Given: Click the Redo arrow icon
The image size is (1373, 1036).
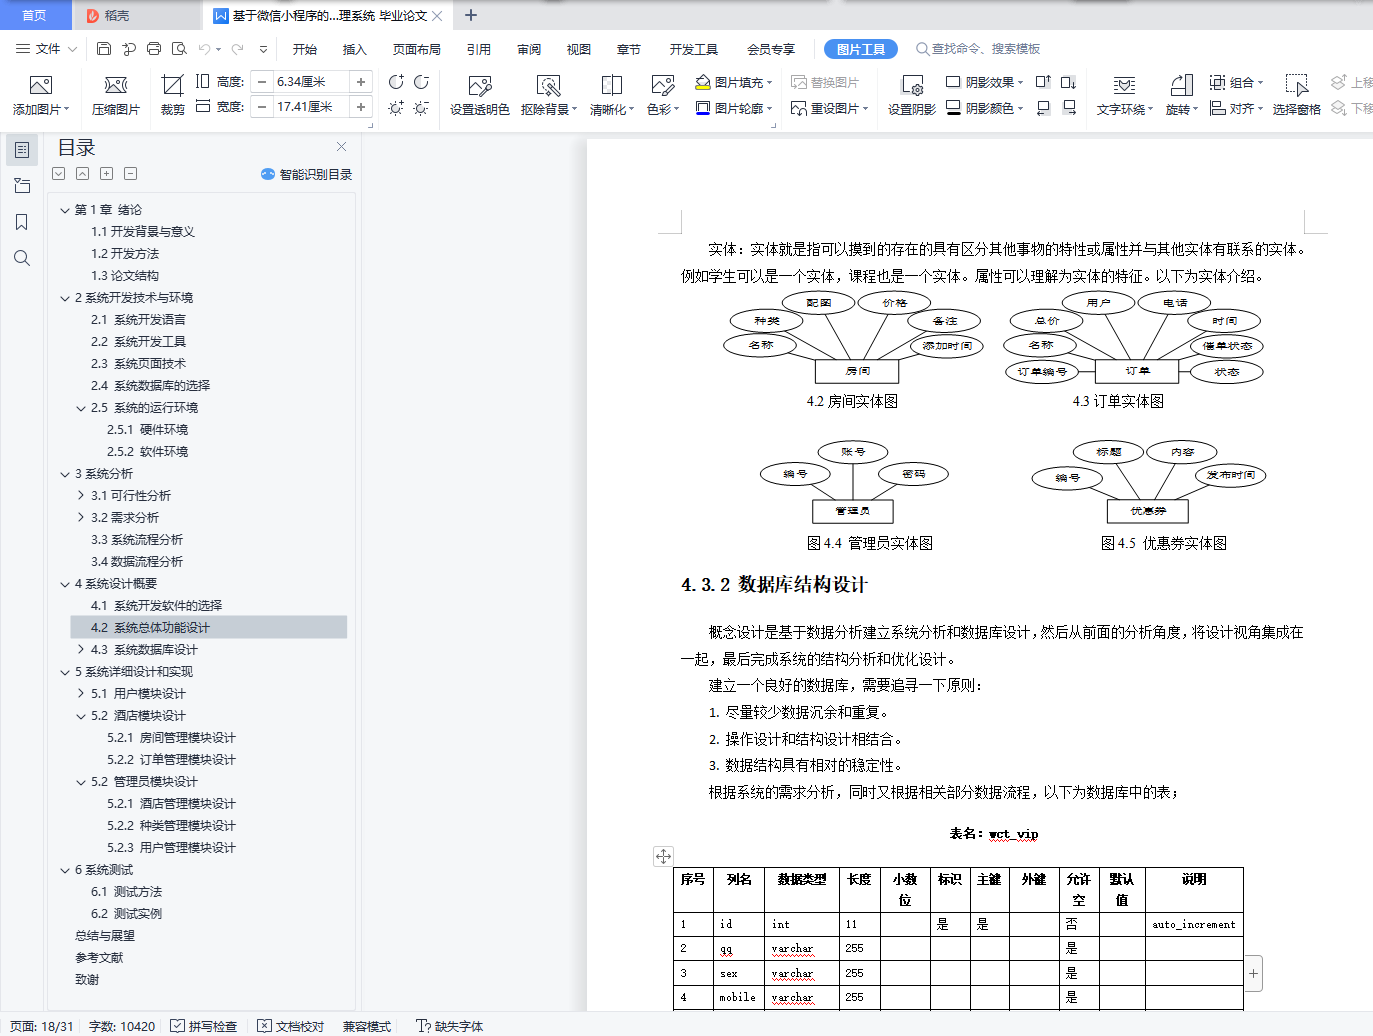Looking at the screenshot, I should coord(237,48).
